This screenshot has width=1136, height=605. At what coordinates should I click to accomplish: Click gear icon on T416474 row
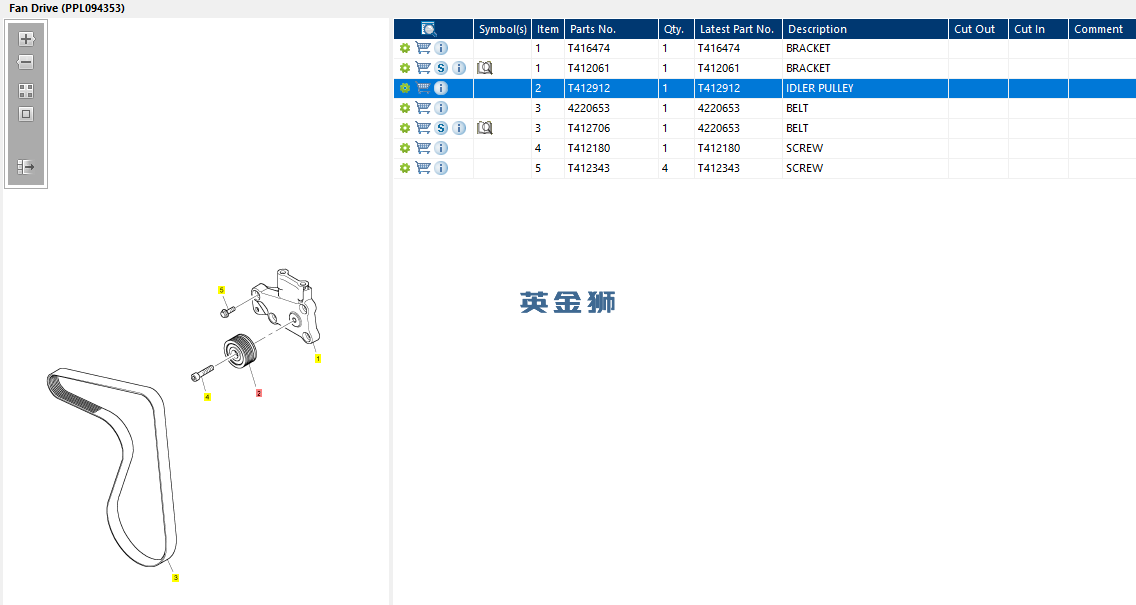pos(405,48)
